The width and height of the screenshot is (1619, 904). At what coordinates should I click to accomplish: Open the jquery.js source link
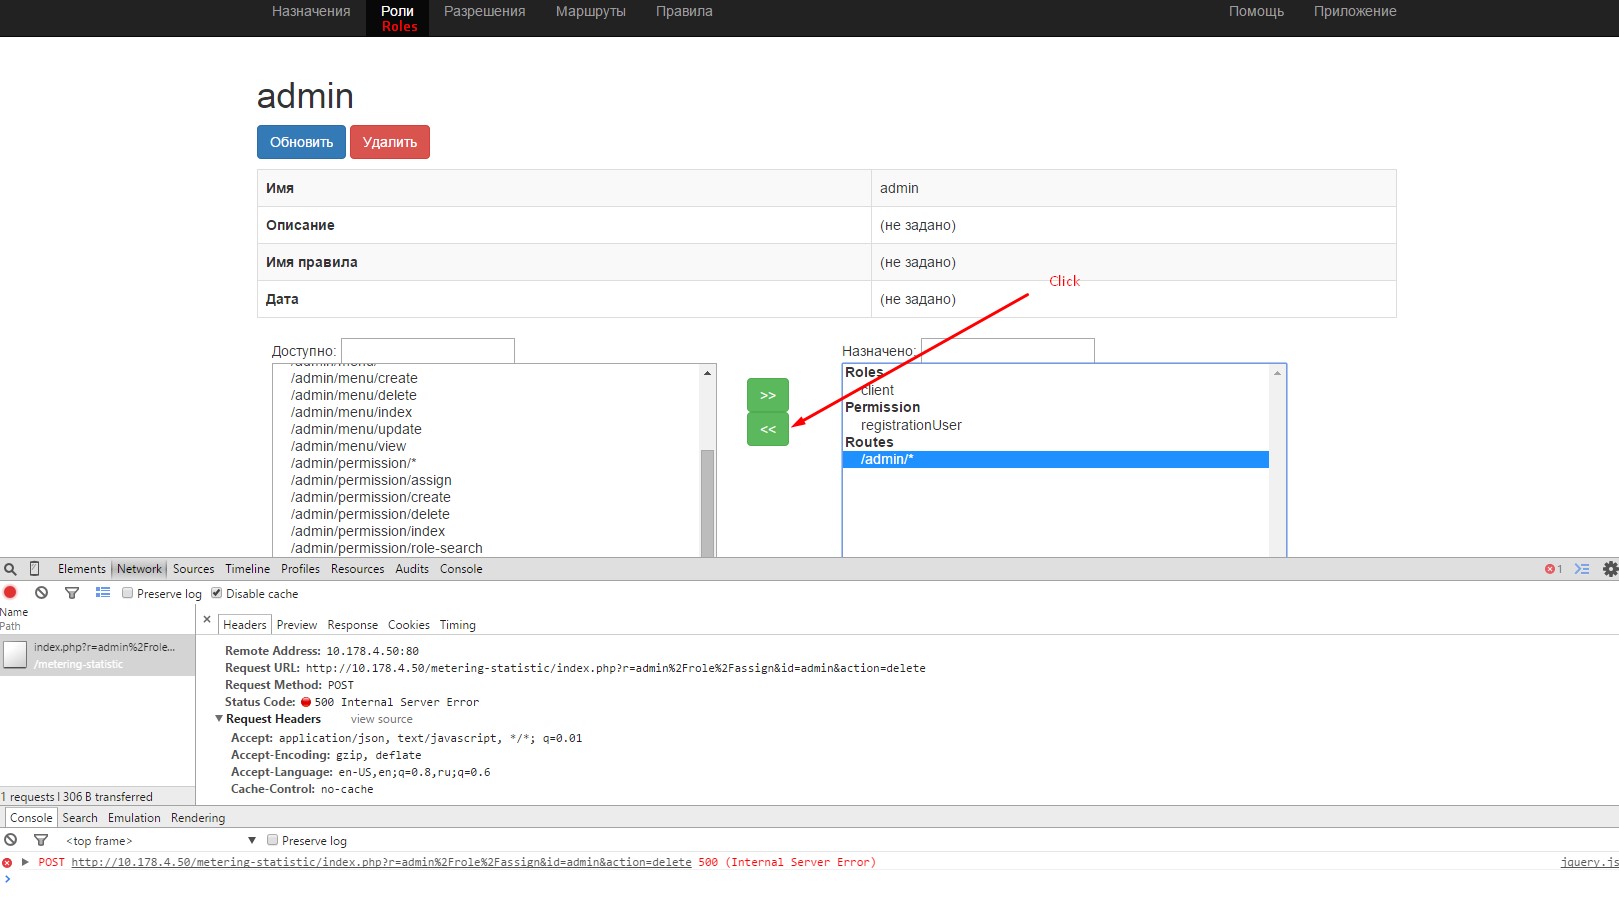pyautogui.click(x=1589, y=862)
